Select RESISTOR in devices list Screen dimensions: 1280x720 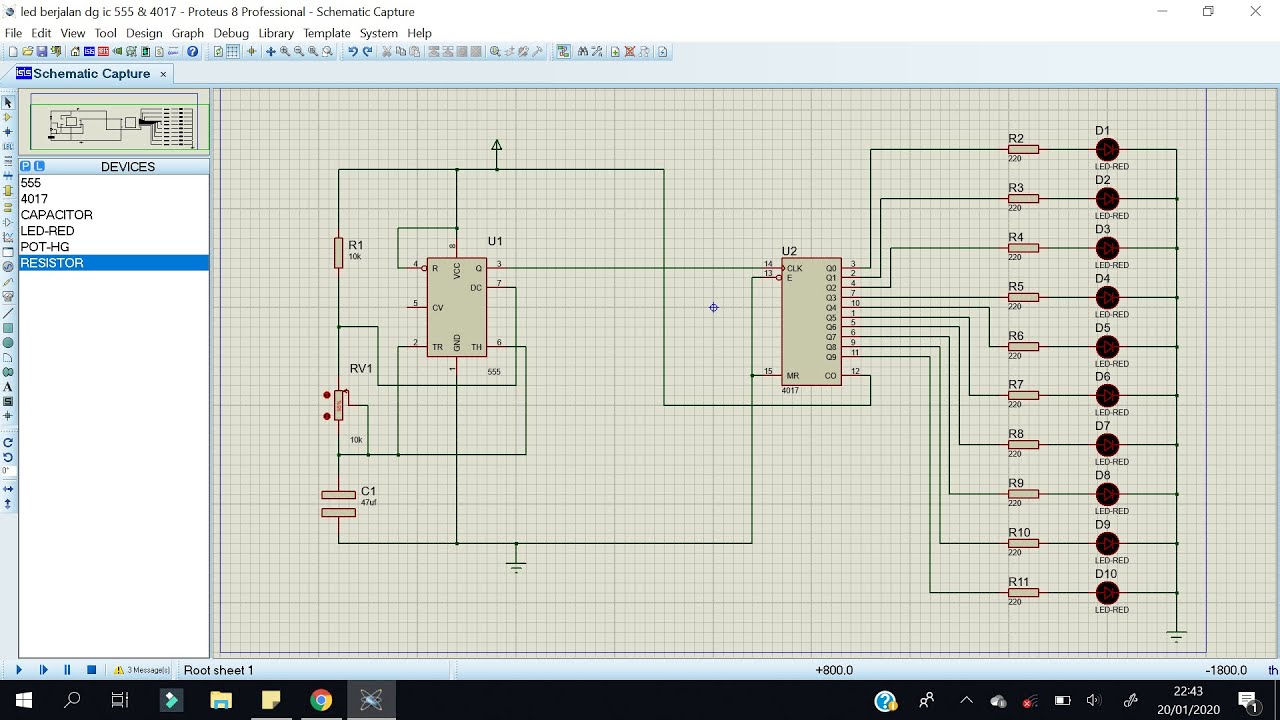pos(114,263)
